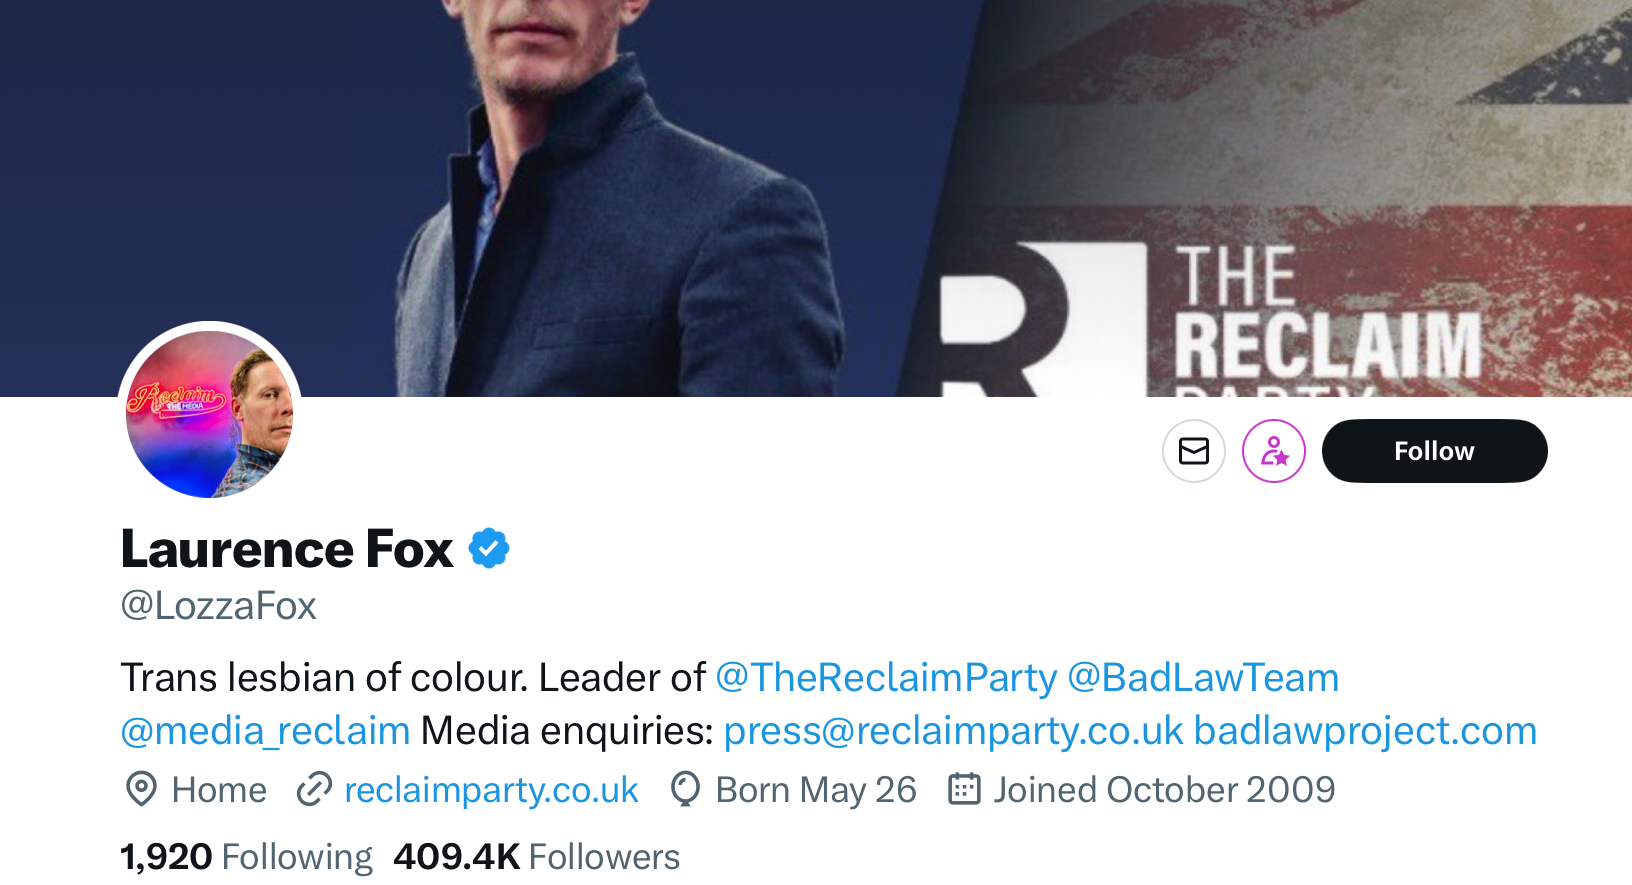The height and width of the screenshot is (885, 1632).
Task: Click the purple subscribe person-star icon
Action: [1274, 451]
